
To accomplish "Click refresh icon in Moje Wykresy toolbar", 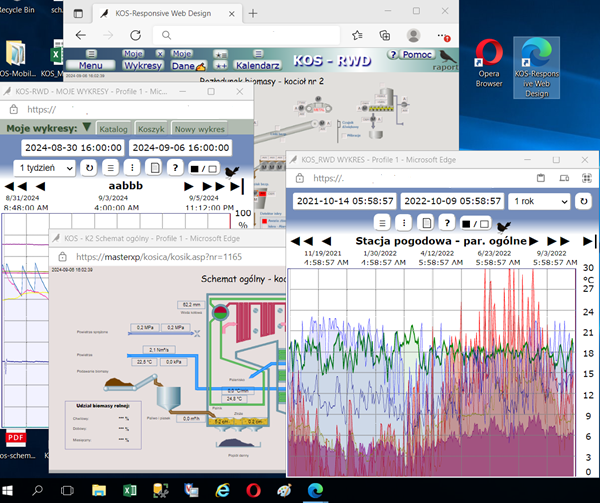I will point(89,168).
